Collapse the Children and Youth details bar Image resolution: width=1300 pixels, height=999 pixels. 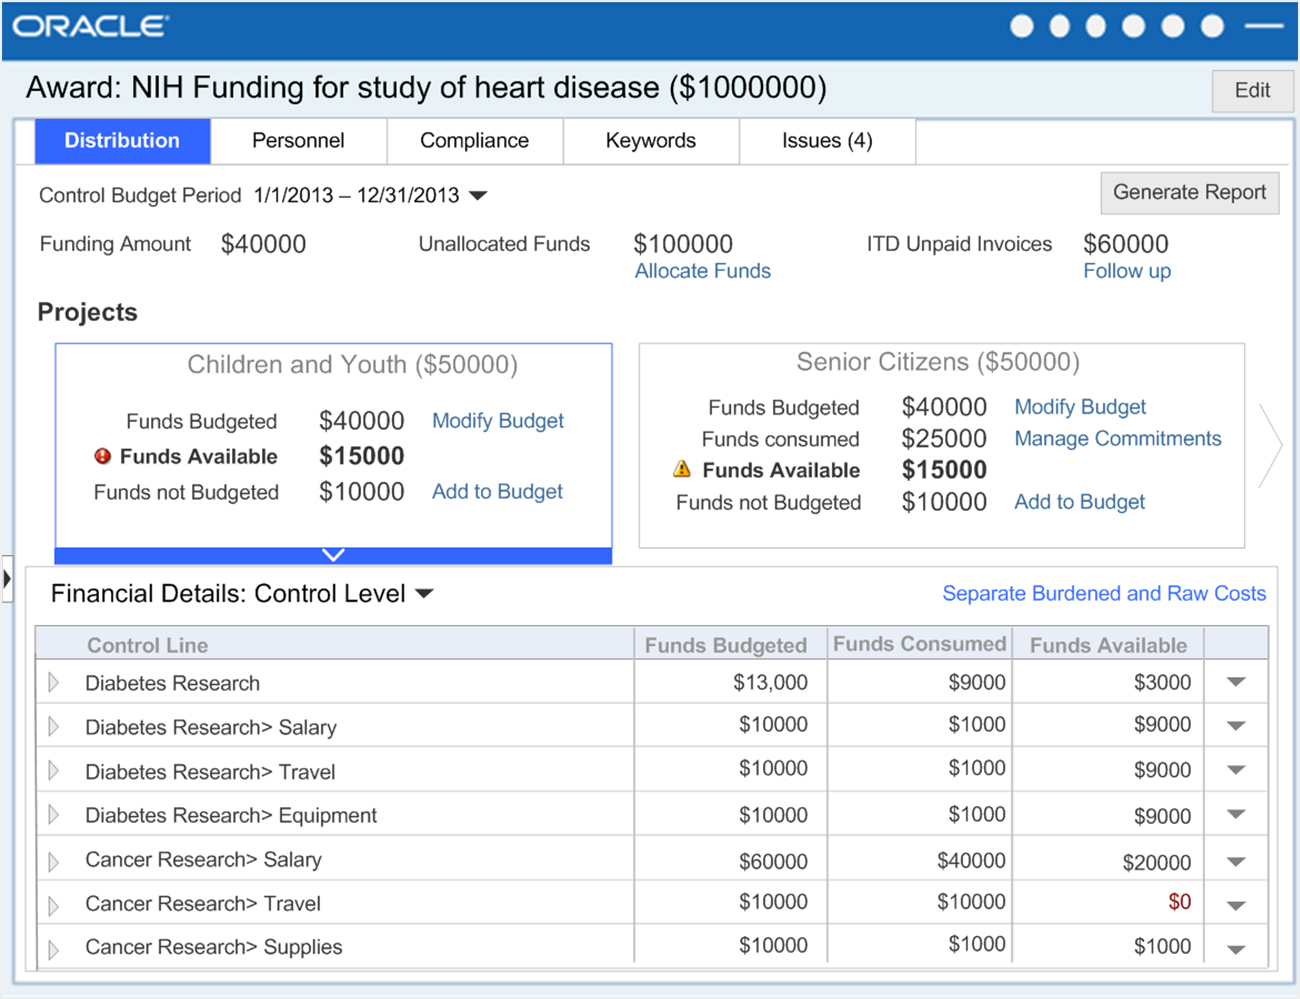click(333, 555)
